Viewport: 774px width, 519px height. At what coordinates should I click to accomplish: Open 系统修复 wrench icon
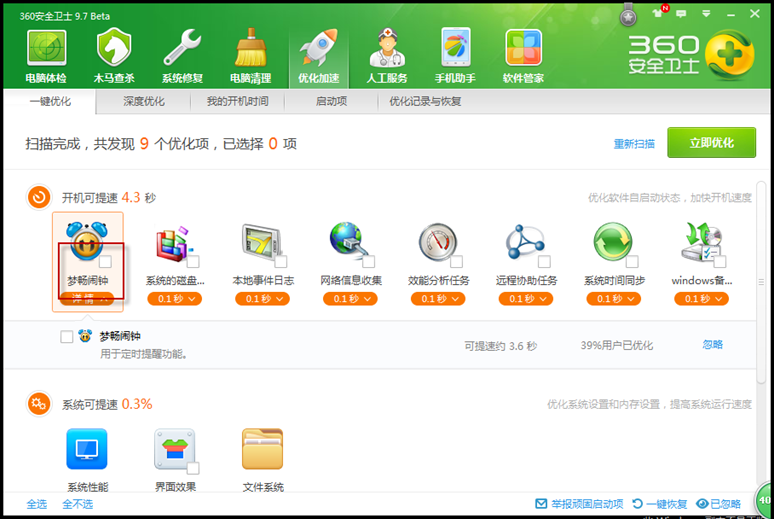coord(182,47)
